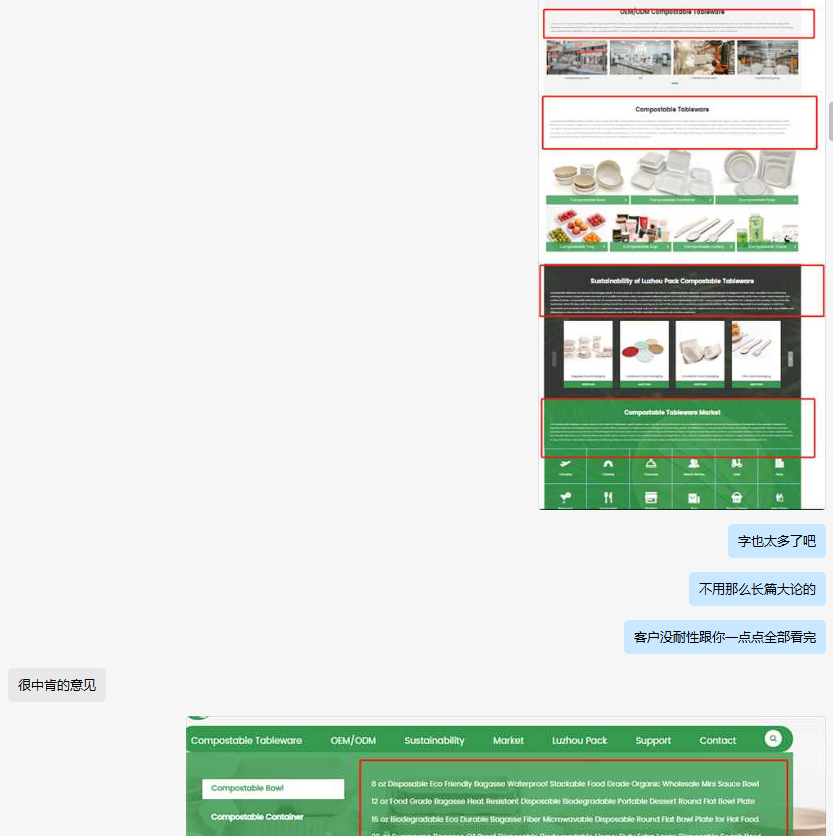Screen dimensions: 833x836
Task: Open the 12 oz Dessert Round Flat Bowl link
Action: click(x=562, y=801)
